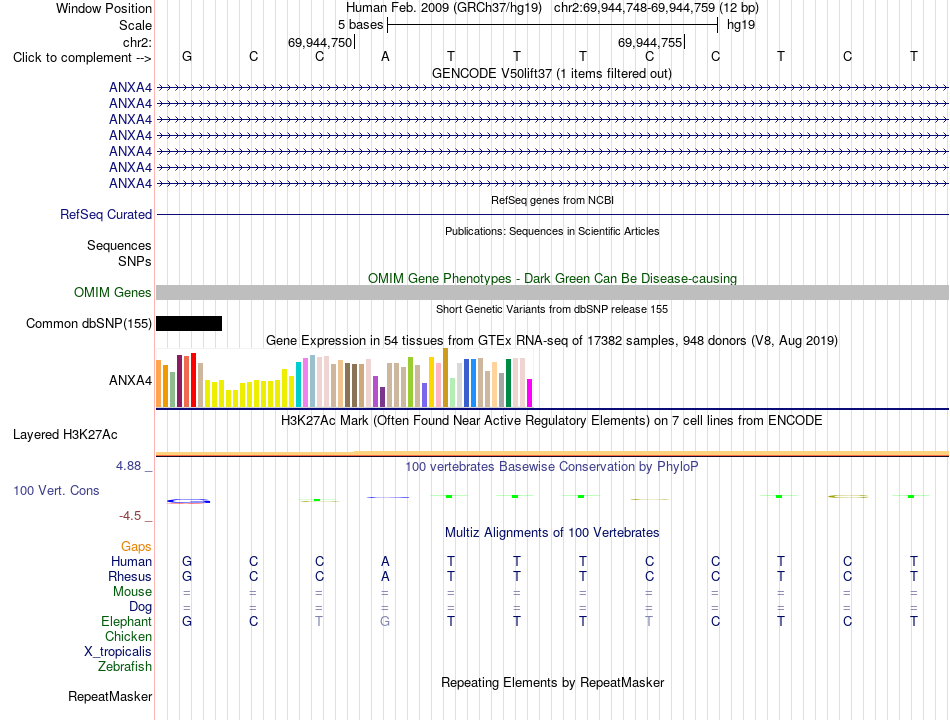Click "Human Feb. 2009 (GRCh37/hg19)" assembly text

443,8
